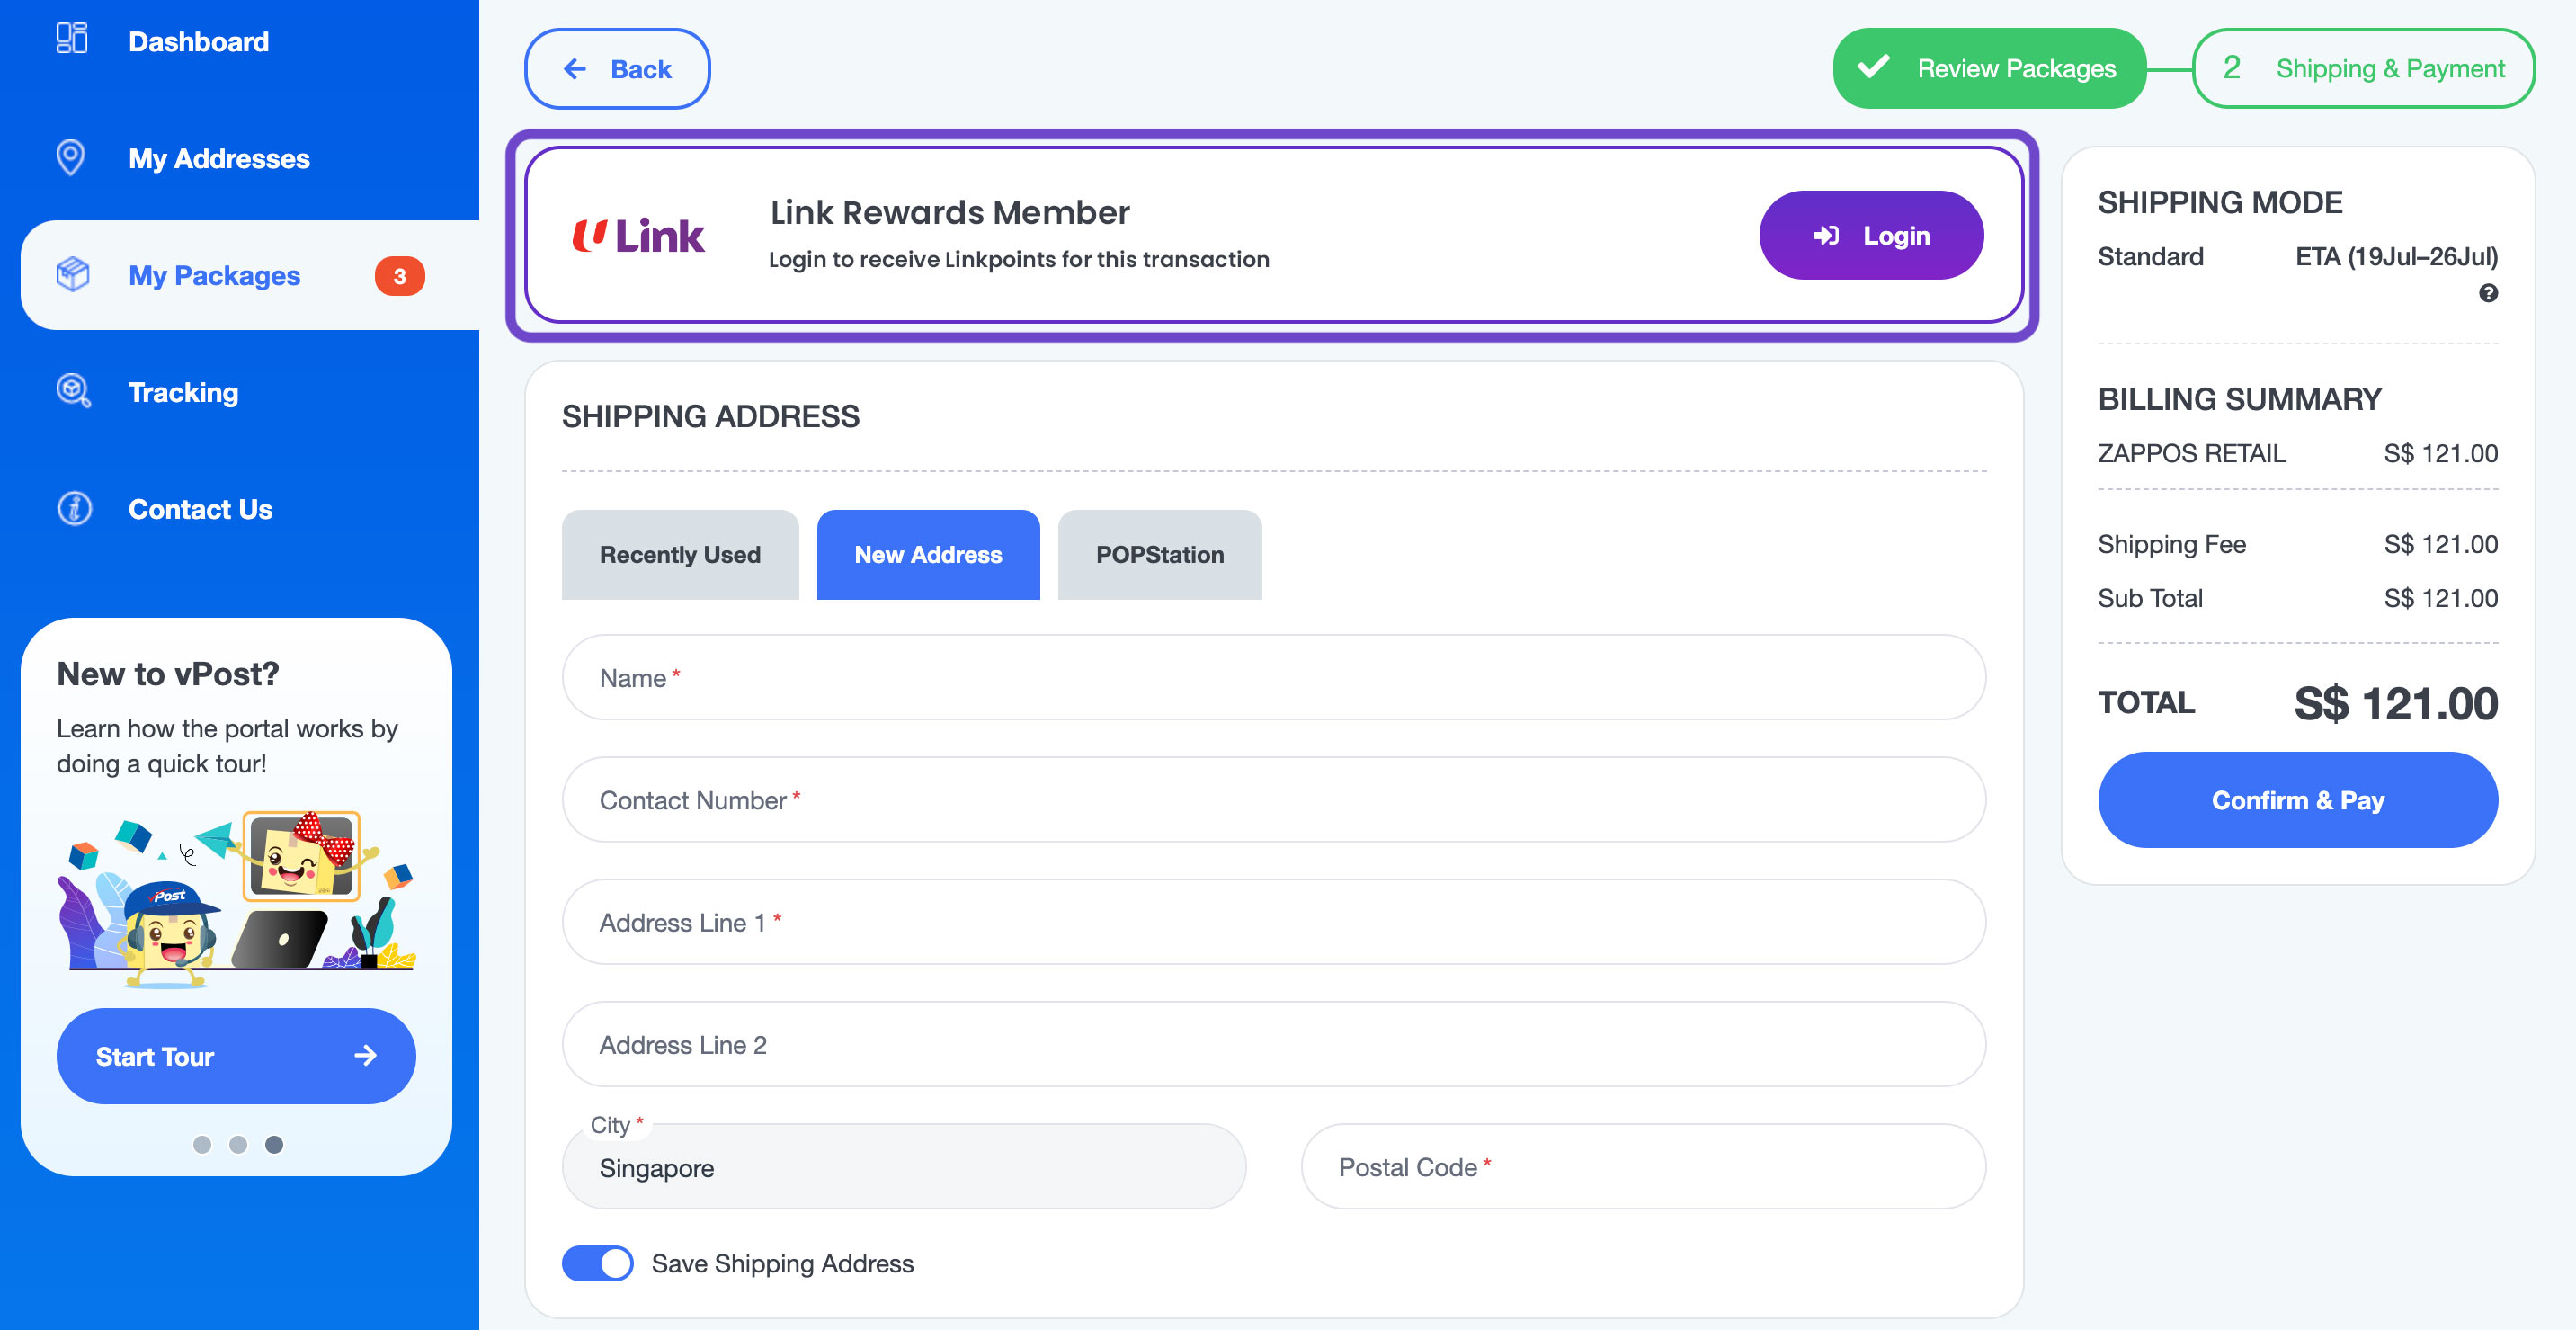Click the My Packages box icon

tap(73, 274)
